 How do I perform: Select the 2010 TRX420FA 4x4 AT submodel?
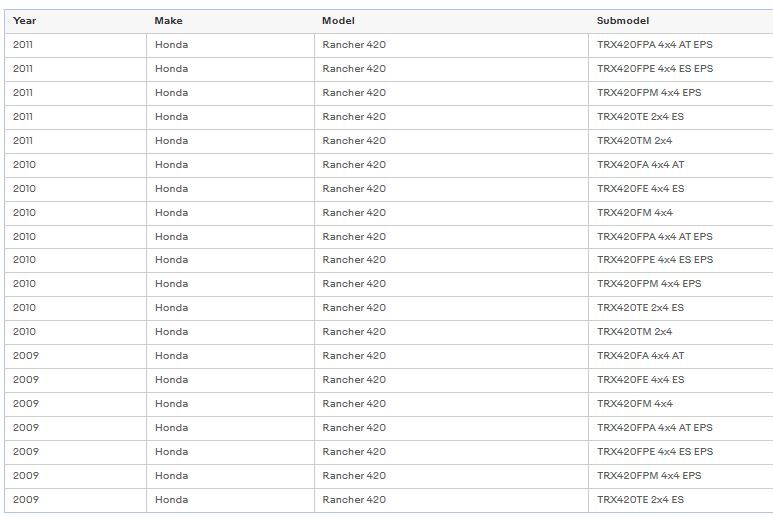(x=640, y=165)
